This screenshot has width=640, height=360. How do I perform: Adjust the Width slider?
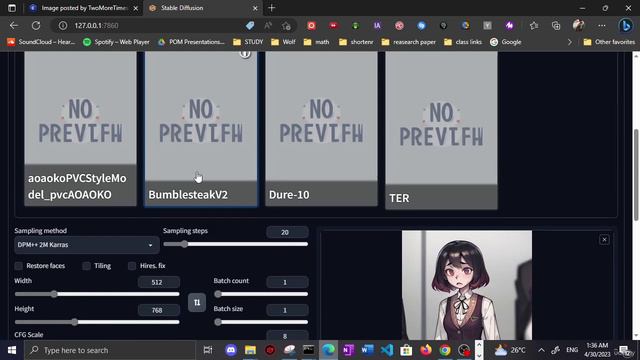[97, 294]
